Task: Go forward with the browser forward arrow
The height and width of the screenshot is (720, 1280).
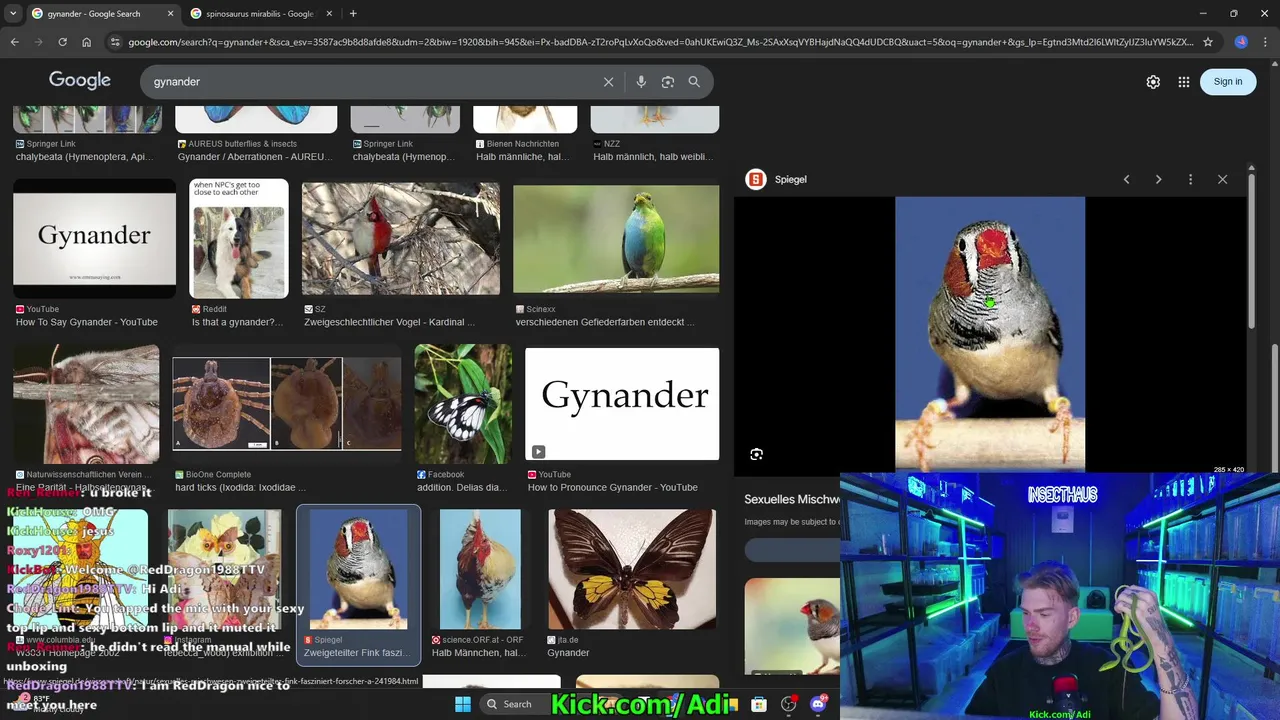Action: 38,42
